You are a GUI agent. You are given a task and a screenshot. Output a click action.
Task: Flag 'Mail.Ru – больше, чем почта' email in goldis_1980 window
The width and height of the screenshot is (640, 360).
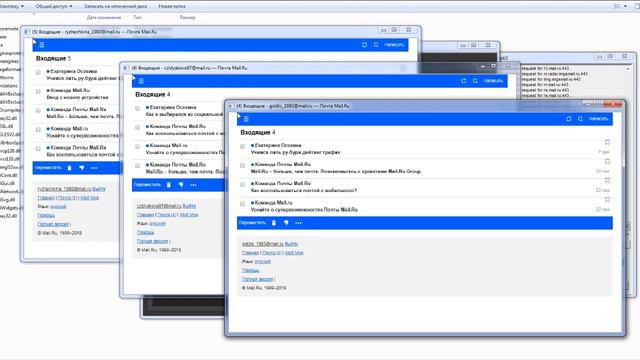pyautogui.click(x=607, y=162)
